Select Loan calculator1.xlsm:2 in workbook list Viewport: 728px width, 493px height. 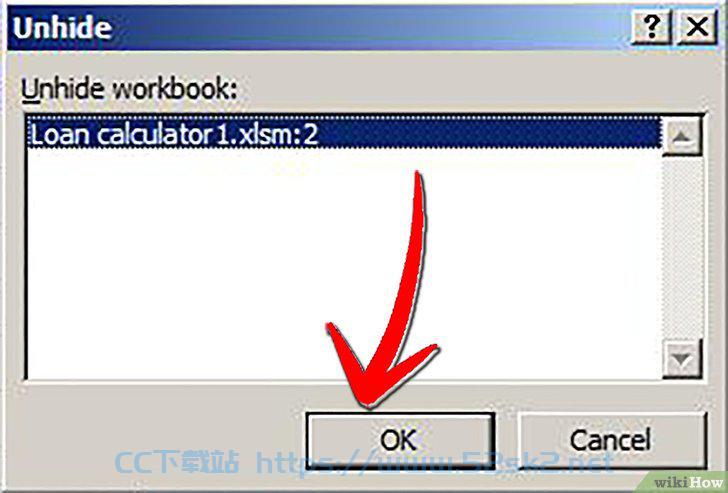(344, 134)
